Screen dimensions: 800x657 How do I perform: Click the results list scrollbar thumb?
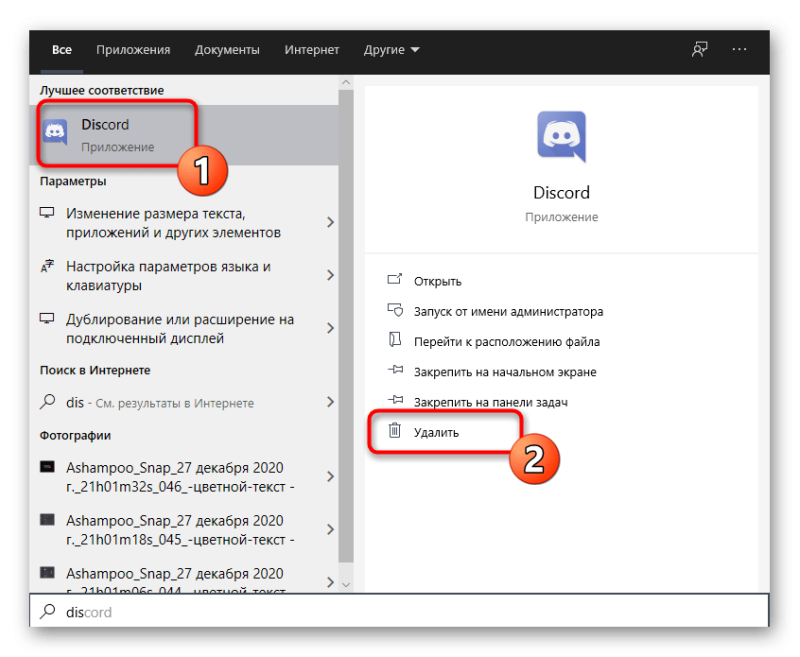tap(346, 326)
